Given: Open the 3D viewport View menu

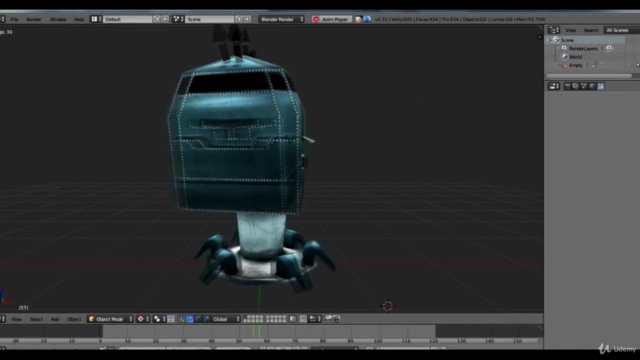Looking at the screenshot, I should click(16, 319).
